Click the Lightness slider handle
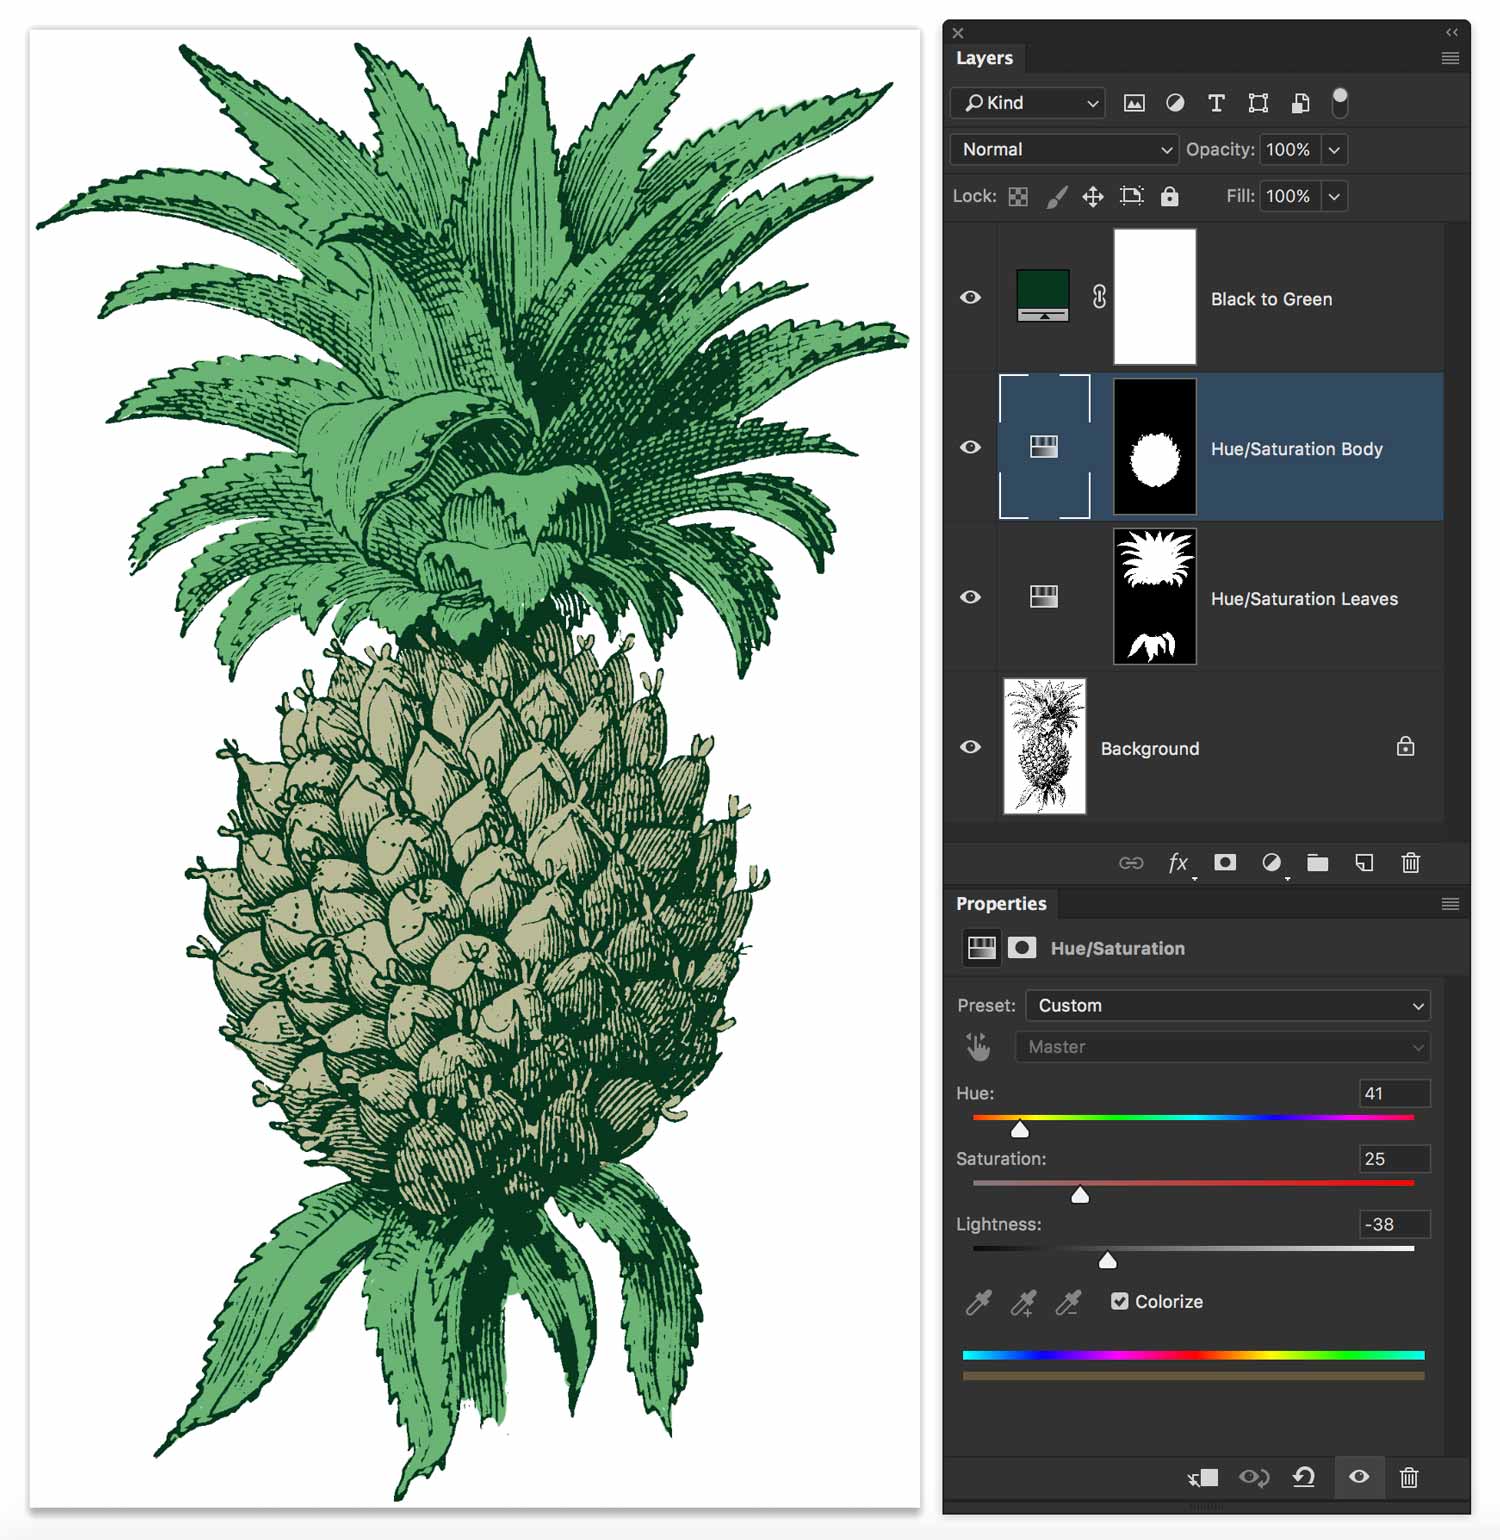The image size is (1500, 1540). coord(1108,1261)
